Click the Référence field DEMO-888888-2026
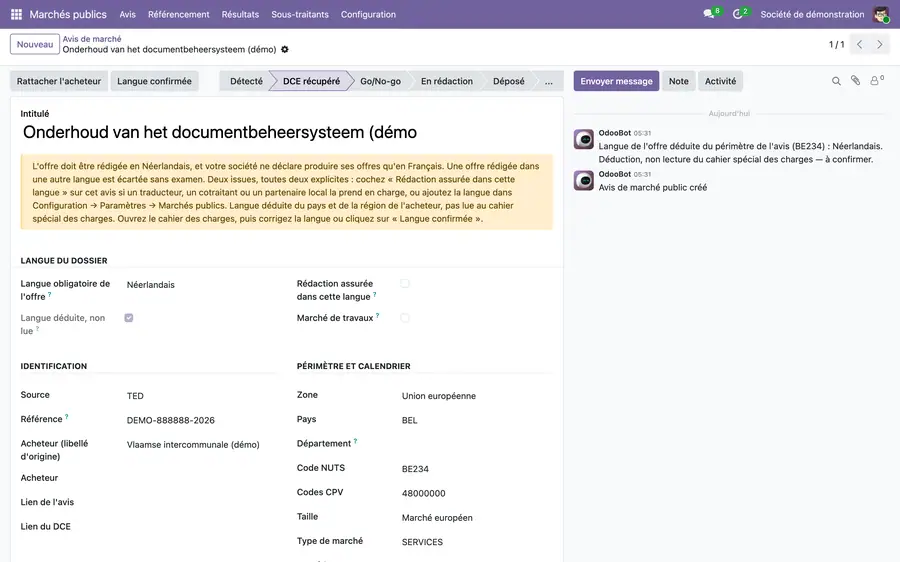Screen dimensions: 900x562 click(x=201, y=420)
